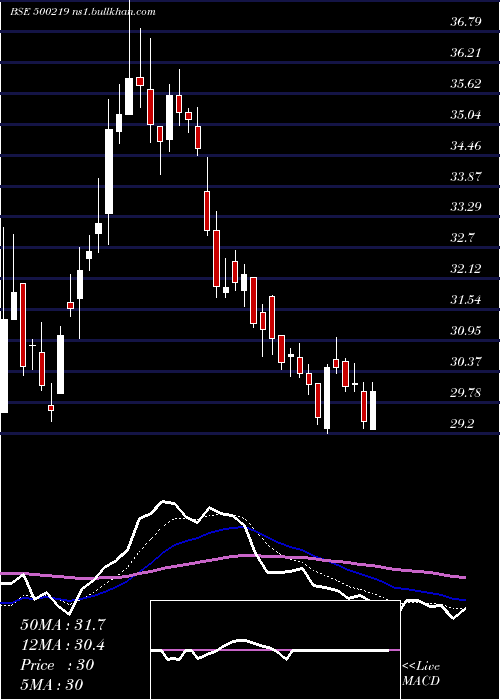500x700 pixels.
Task: Click the 35.04 price axis label
Action: pyautogui.click(x=466, y=115)
